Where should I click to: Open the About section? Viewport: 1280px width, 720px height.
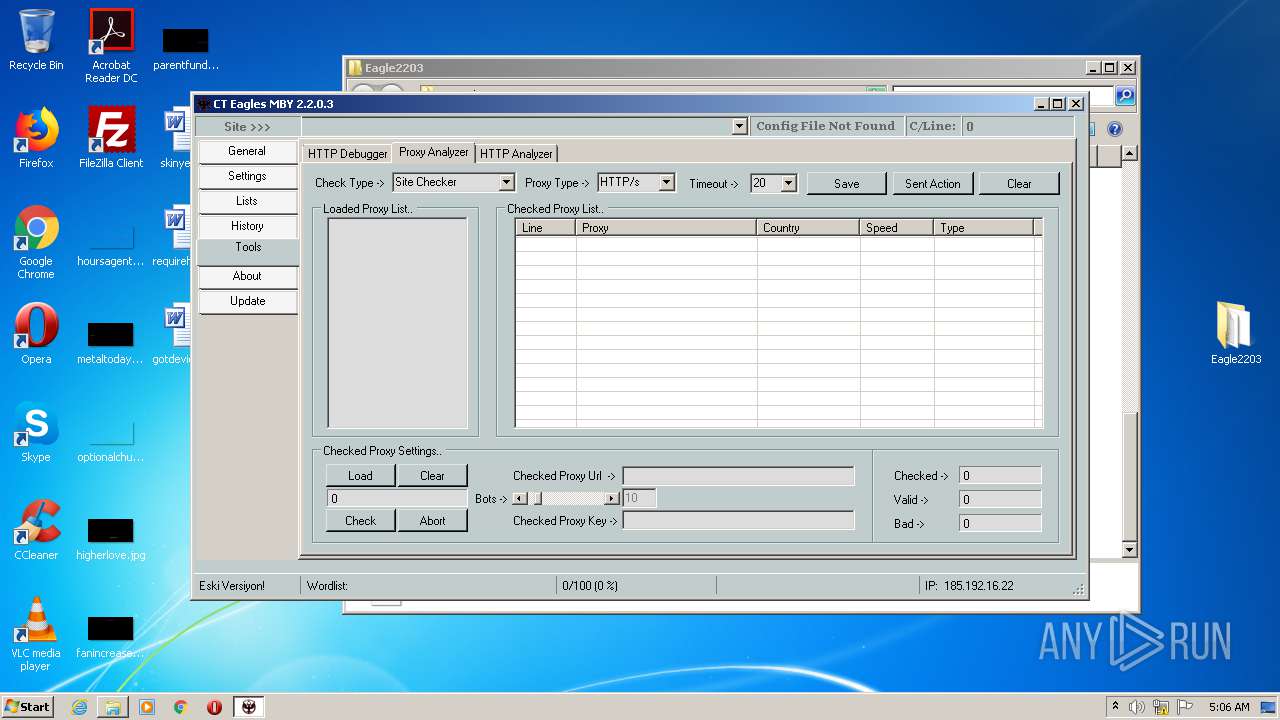click(247, 276)
